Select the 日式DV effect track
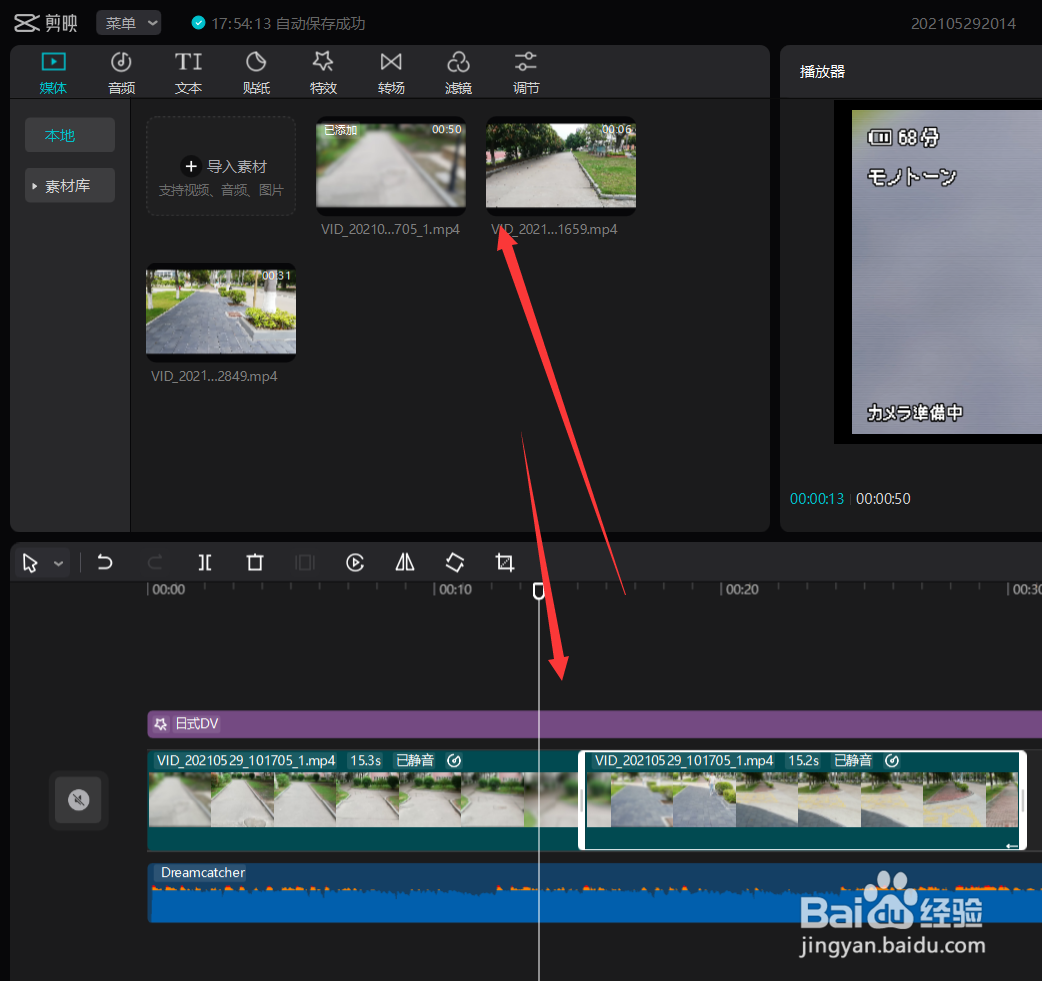1042x981 pixels. tap(594, 724)
